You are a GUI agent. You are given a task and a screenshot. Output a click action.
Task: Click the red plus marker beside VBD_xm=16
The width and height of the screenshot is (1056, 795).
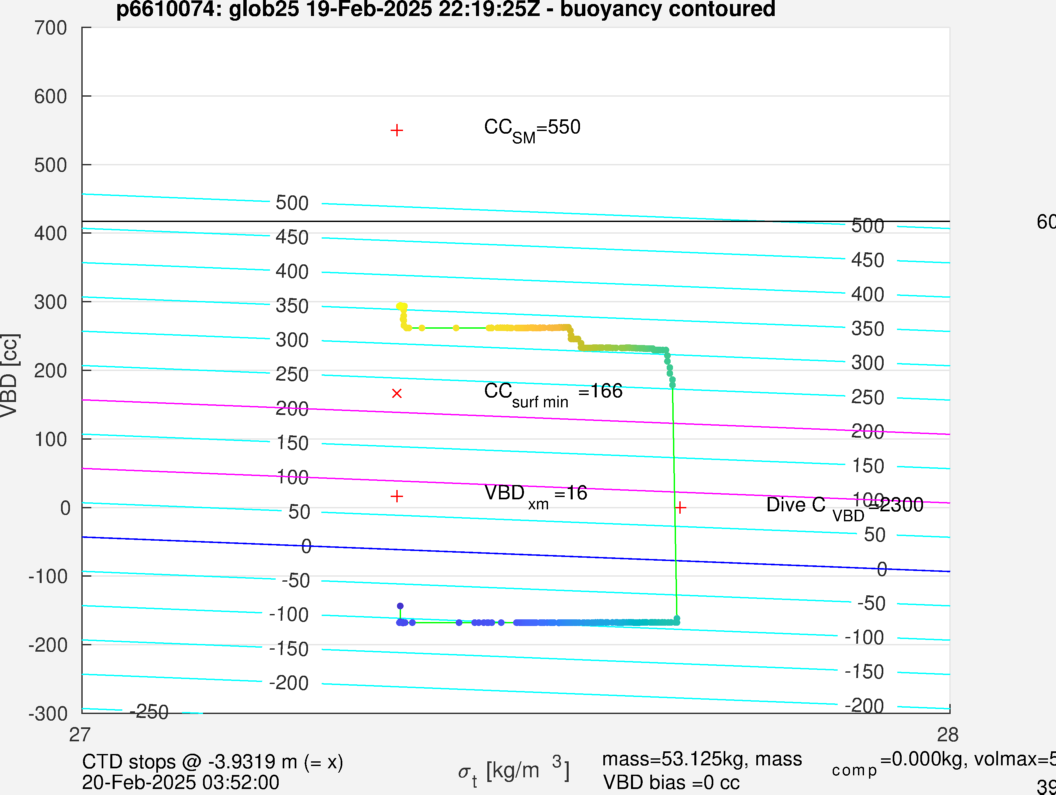[396, 496]
